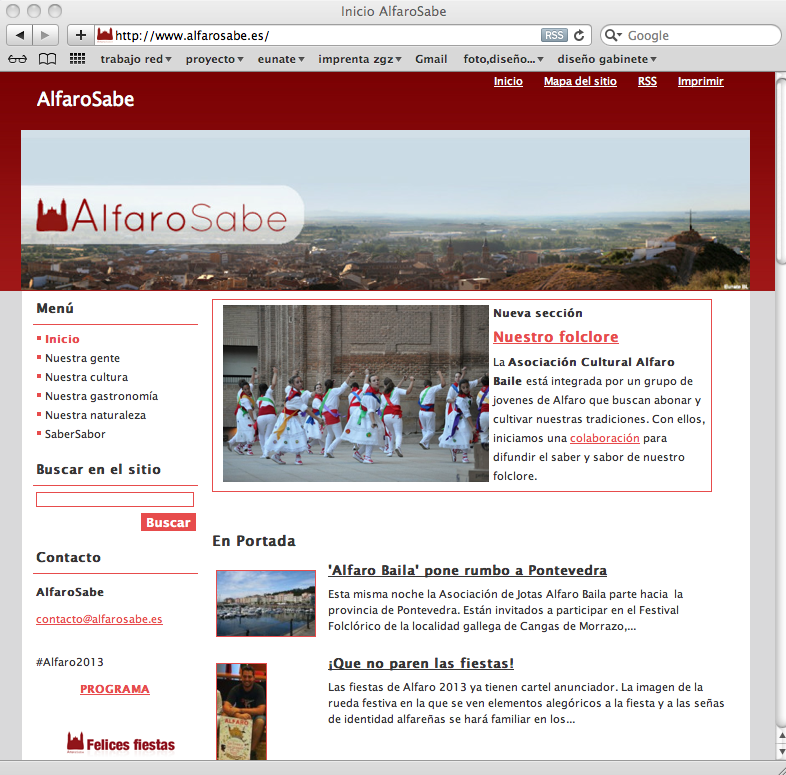Open Top Sites grid icon

point(77,59)
